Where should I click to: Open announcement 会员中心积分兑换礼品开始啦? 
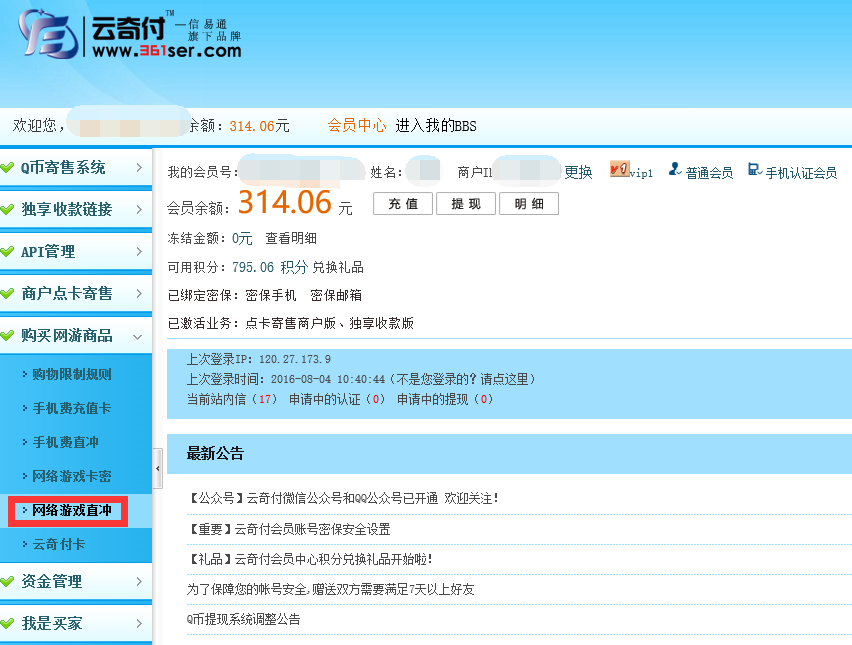(310, 559)
